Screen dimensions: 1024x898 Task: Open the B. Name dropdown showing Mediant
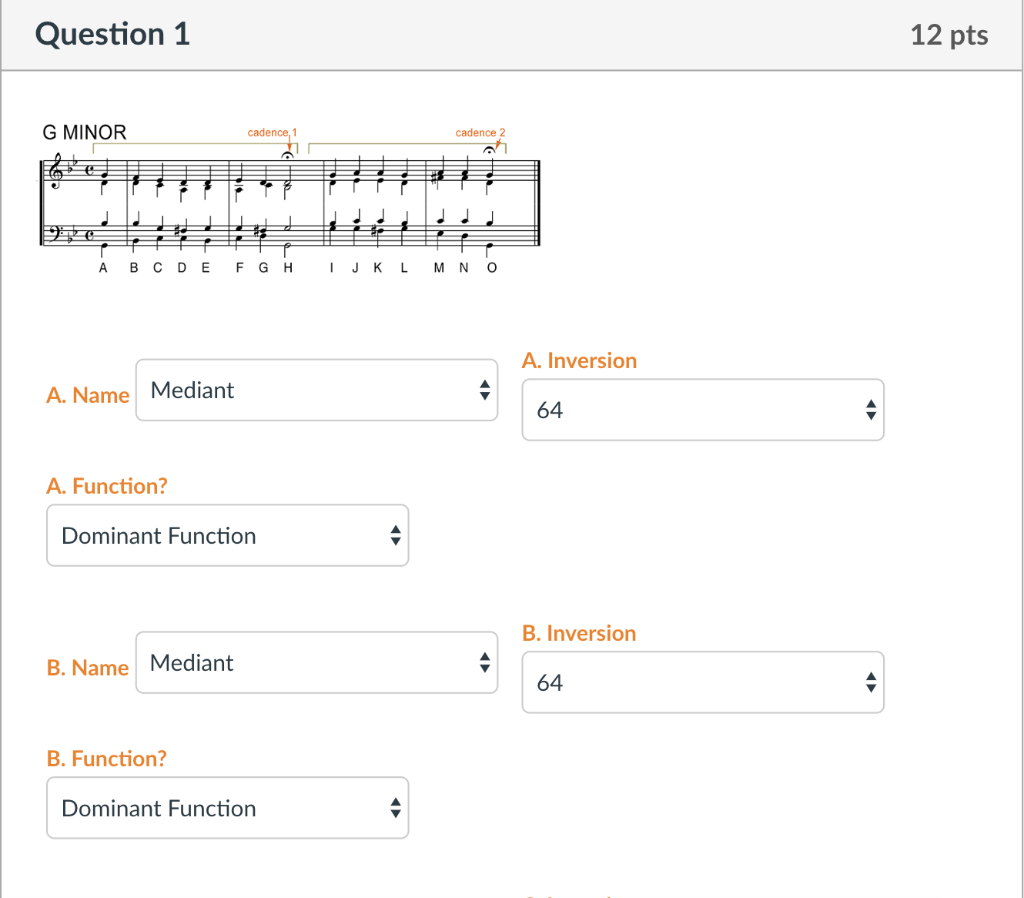(316, 662)
